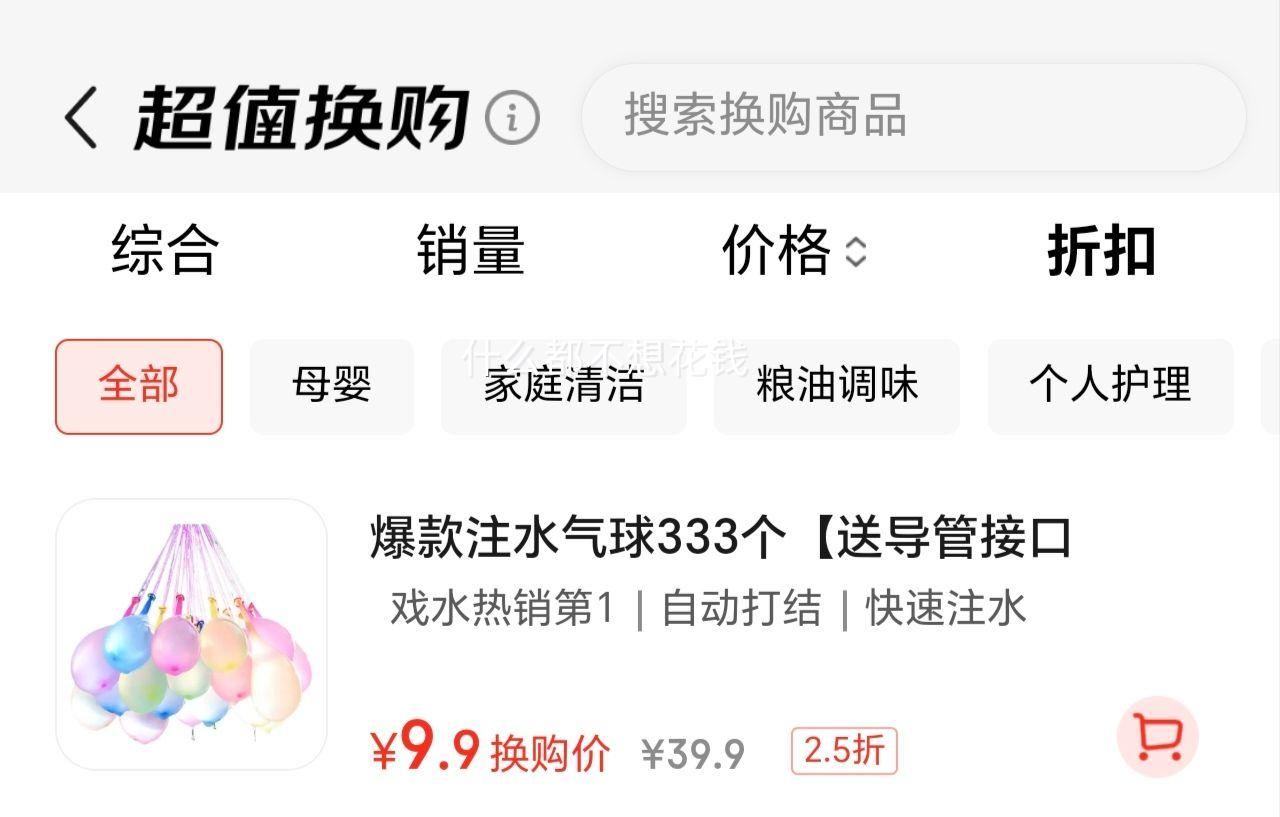Screen dimensions: 1280x817
Task: Choose the 全部 category chip
Action: pyautogui.click(x=139, y=386)
